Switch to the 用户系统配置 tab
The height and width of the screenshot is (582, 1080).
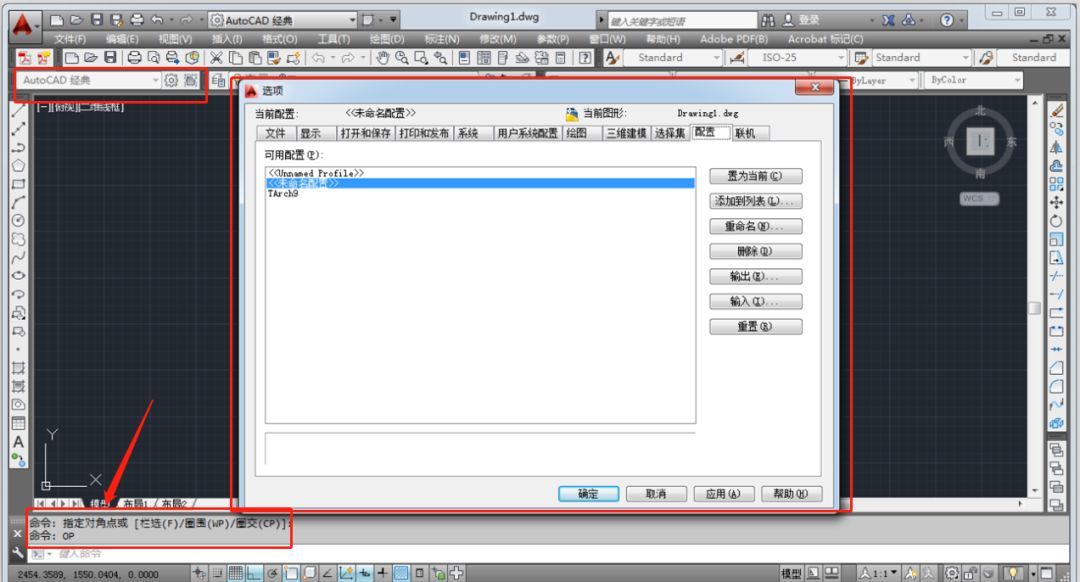click(x=528, y=133)
